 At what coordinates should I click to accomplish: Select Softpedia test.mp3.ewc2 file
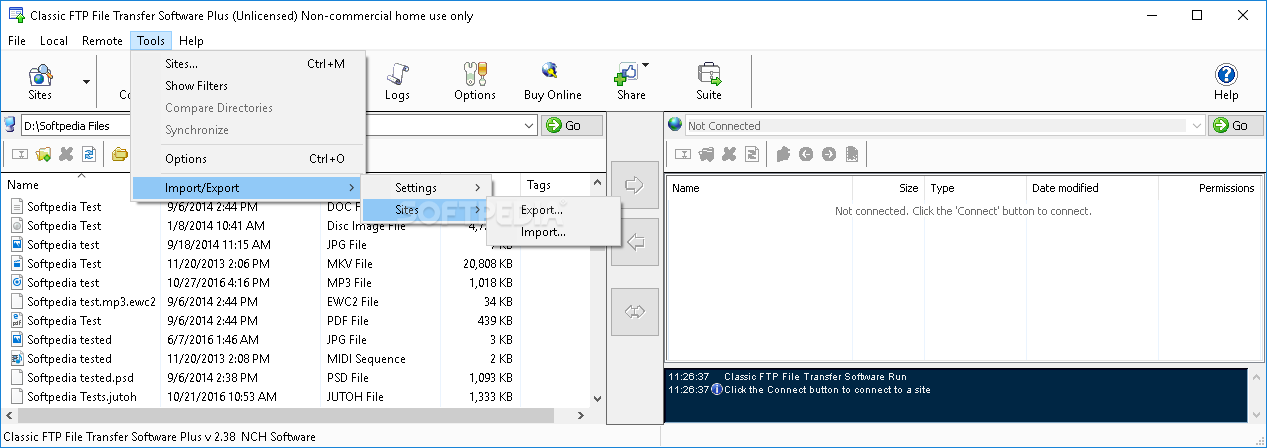point(91,301)
